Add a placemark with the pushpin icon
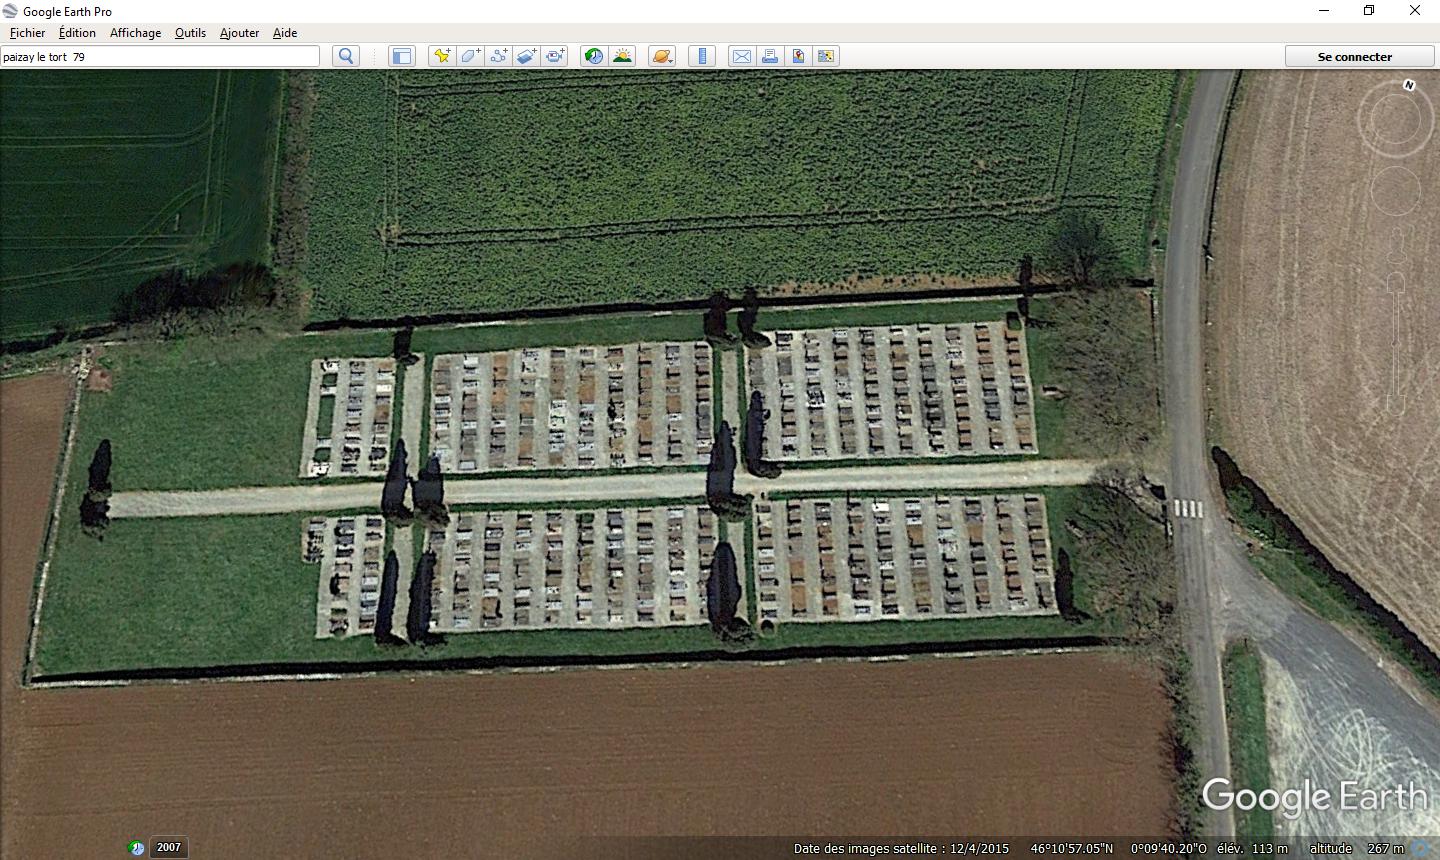The image size is (1440, 860). [442, 56]
